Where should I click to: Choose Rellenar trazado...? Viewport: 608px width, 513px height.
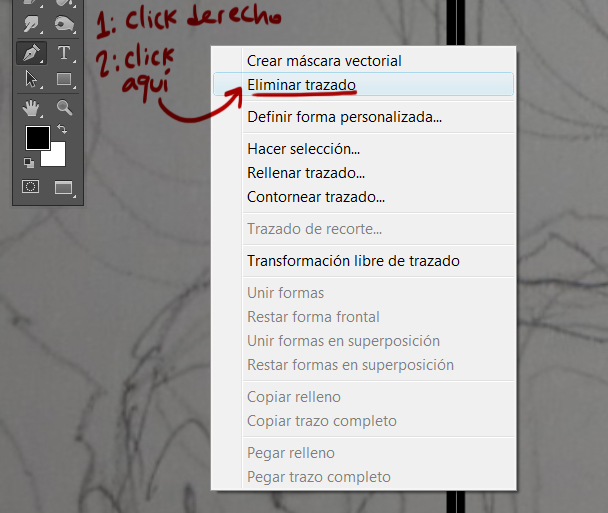[363, 173]
